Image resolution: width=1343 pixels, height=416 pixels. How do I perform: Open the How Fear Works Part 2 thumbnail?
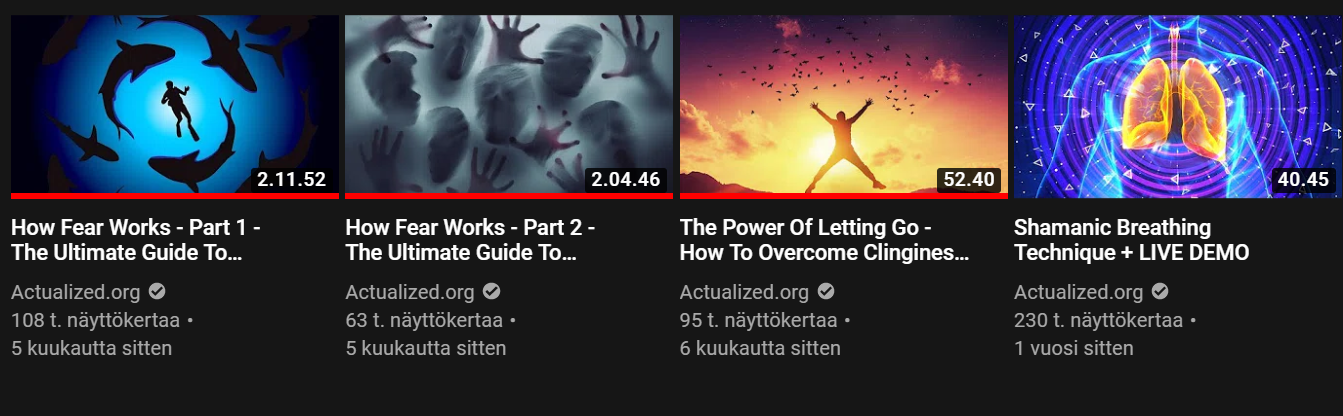pos(509,106)
